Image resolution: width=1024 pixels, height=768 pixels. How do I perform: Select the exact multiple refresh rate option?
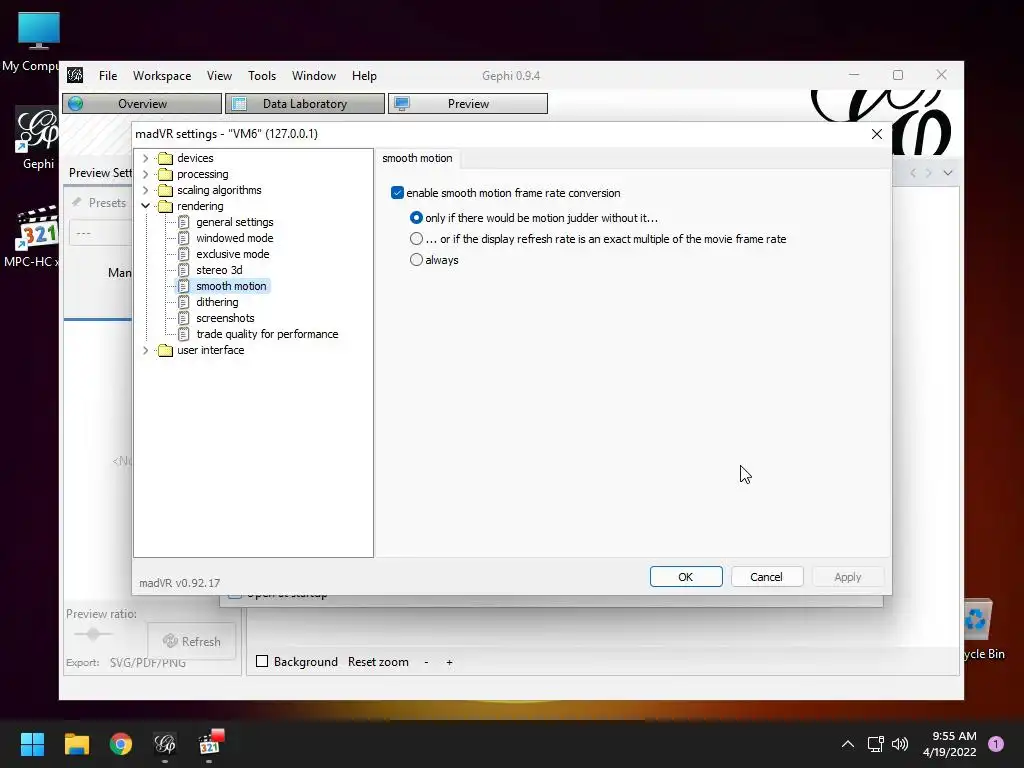click(x=416, y=238)
